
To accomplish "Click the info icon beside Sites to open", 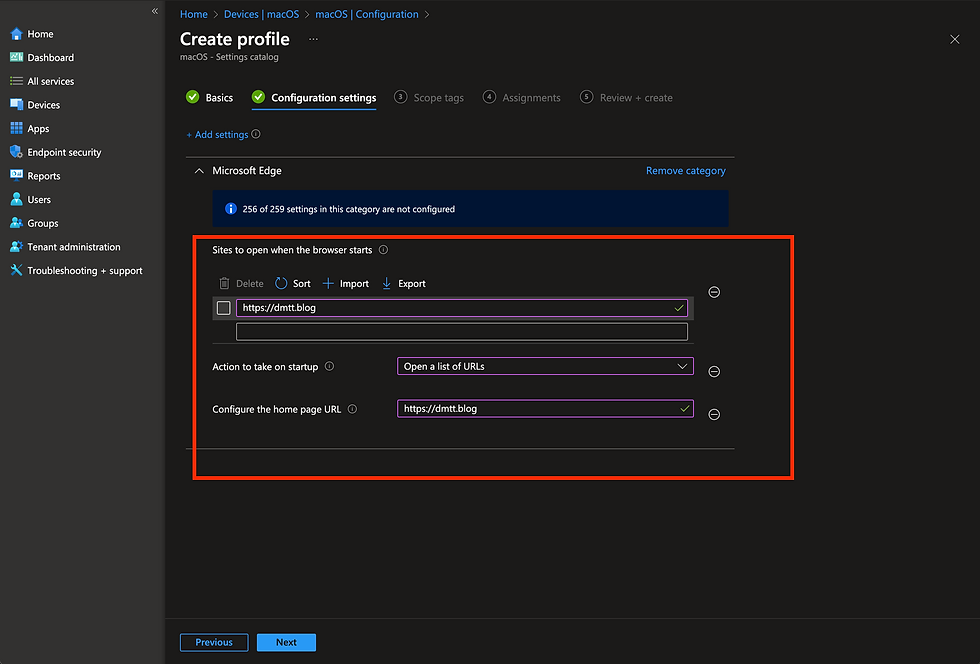I will click(x=383, y=249).
